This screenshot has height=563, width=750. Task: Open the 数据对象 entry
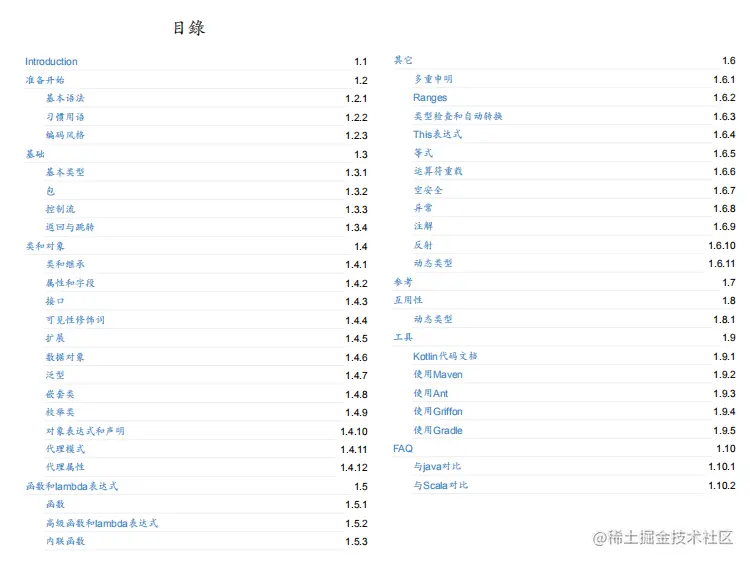(65, 357)
